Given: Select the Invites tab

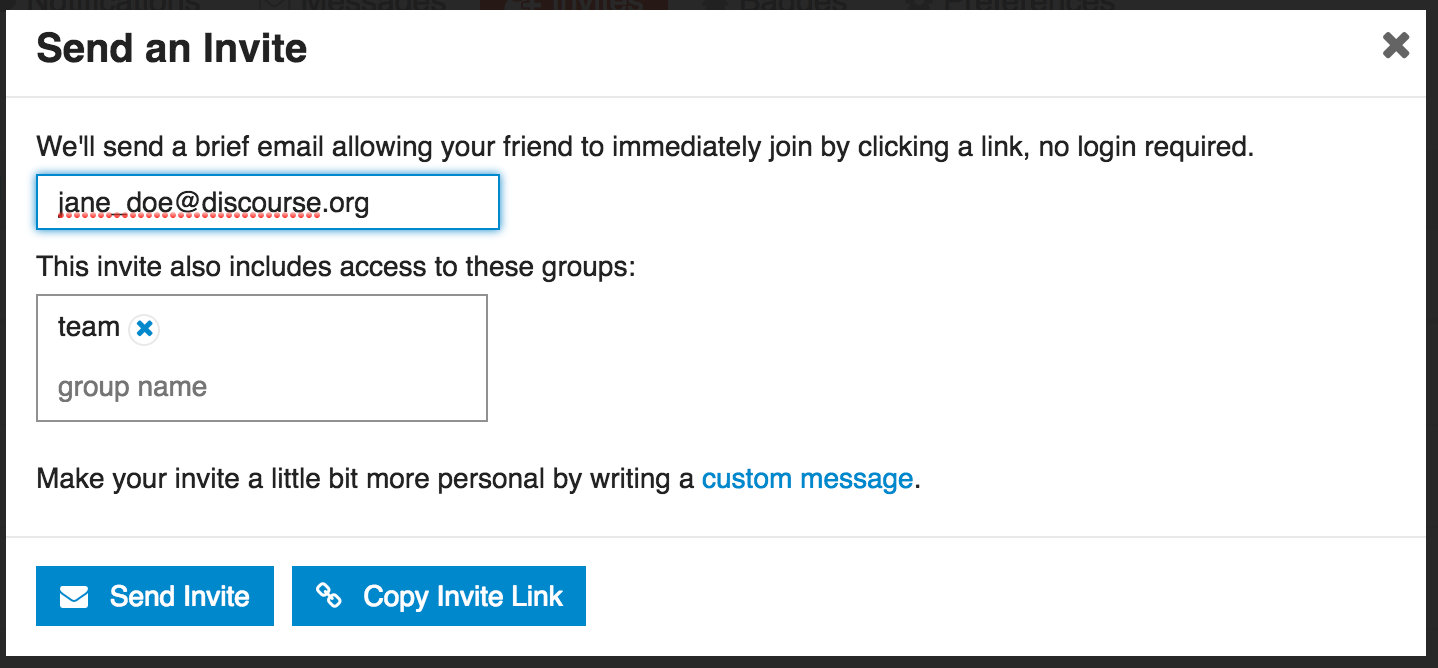Looking at the screenshot, I should tap(575, 5).
